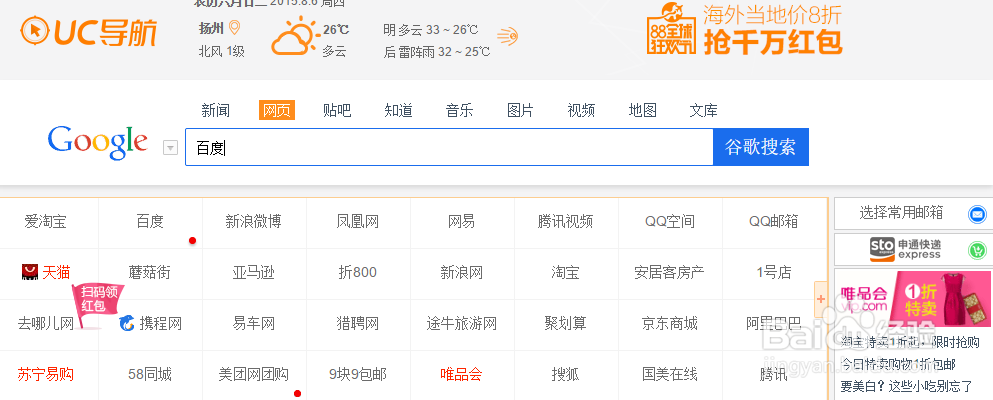Open the 易车网 link
The height and width of the screenshot is (400, 993).
point(254,324)
